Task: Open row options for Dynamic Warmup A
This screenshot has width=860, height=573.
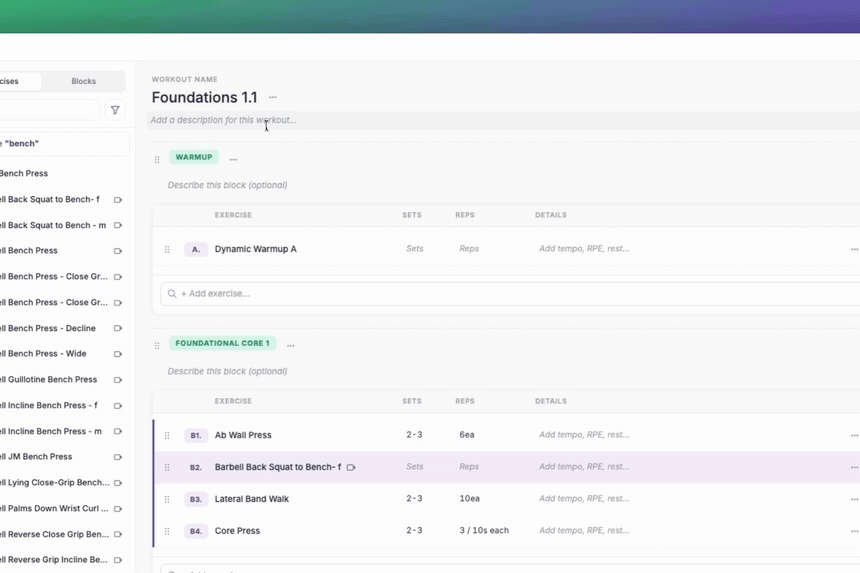Action: pyautogui.click(x=854, y=249)
